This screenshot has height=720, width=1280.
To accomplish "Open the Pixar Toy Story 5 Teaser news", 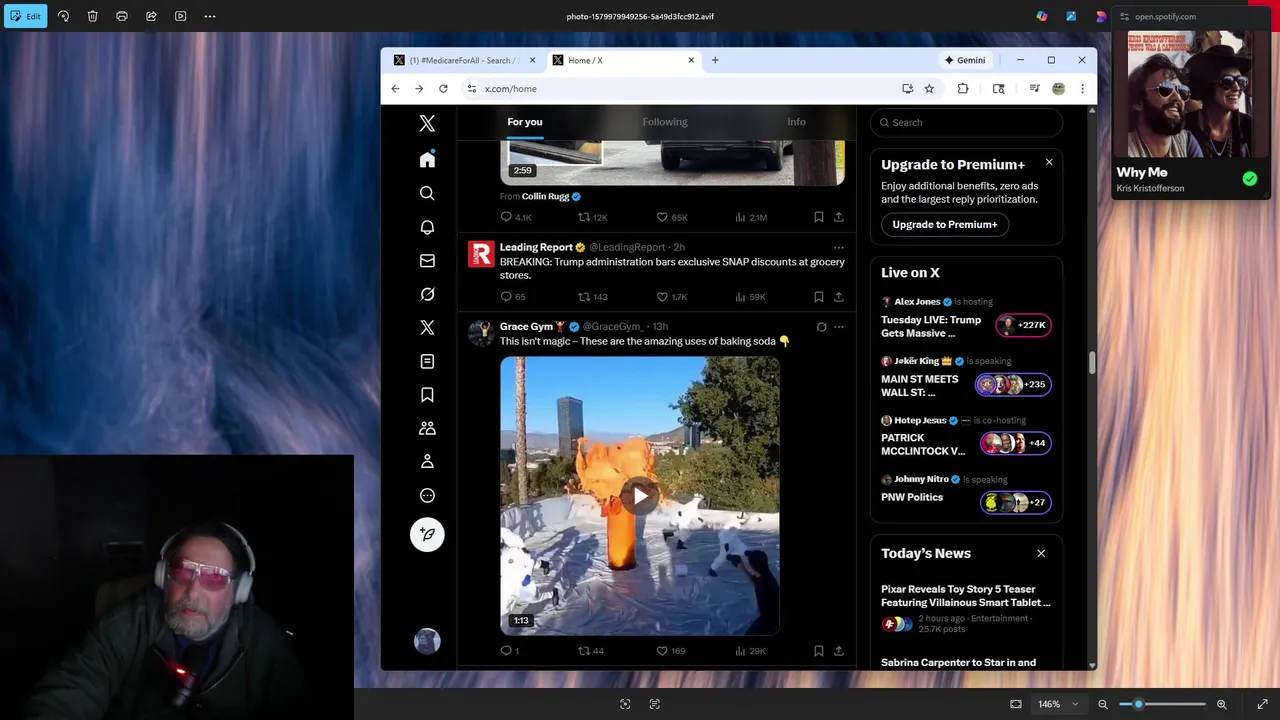I will pos(966,609).
